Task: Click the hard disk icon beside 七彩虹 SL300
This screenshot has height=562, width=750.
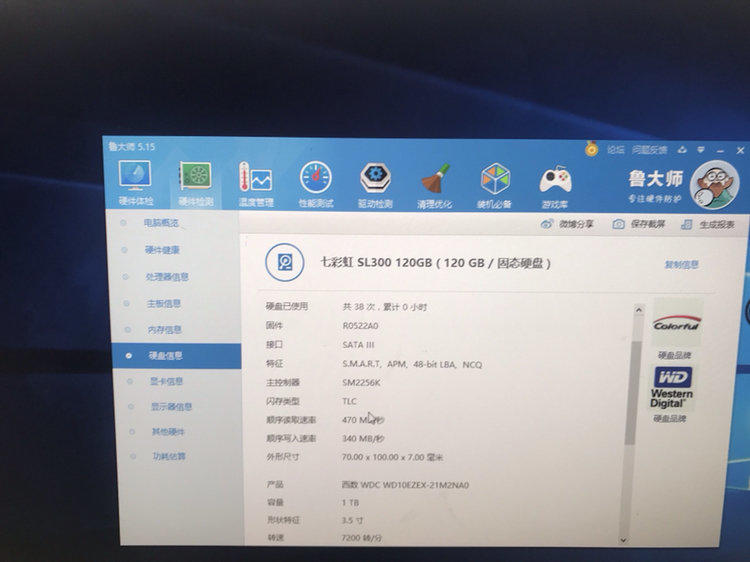Action: pos(285,262)
